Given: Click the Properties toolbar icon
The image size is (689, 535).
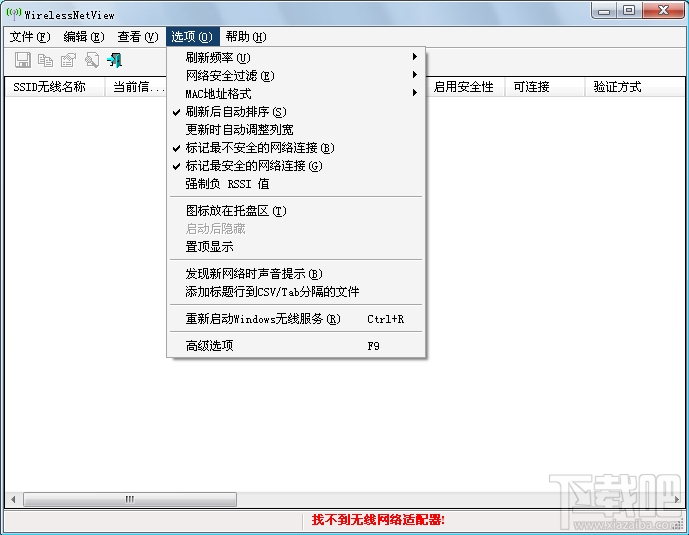Looking at the screenshot, I should pyautogui.click(x=68, y=60).
